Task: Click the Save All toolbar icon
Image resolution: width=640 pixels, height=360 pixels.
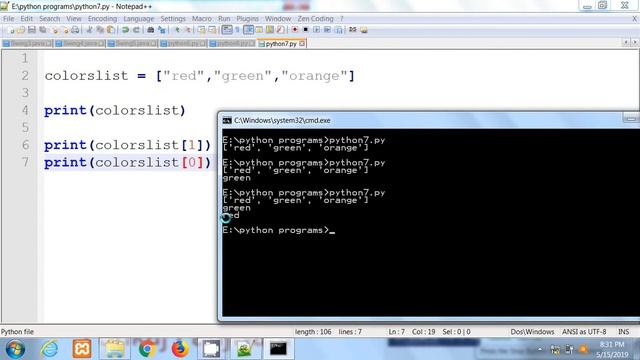Action: (42, 30)
